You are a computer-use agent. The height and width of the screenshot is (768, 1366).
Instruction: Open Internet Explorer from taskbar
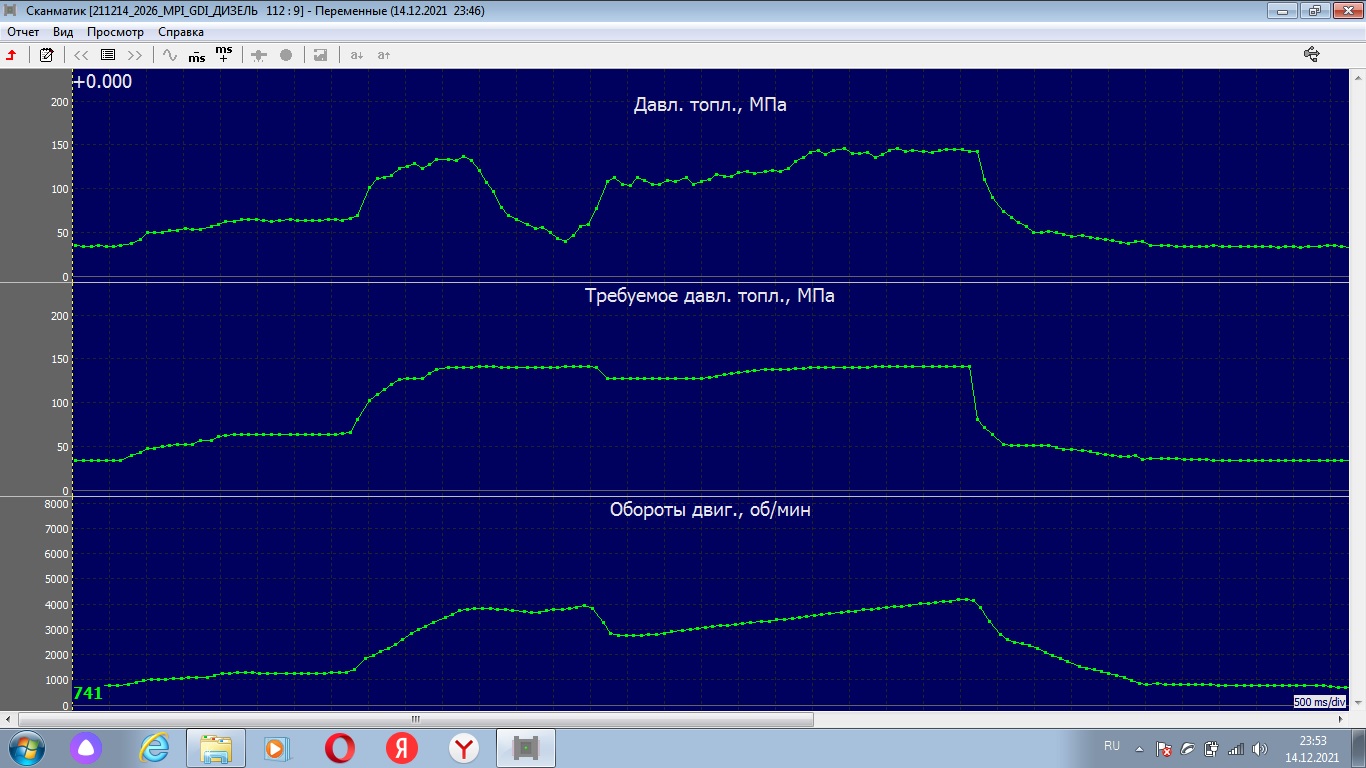tap(154, 748)
